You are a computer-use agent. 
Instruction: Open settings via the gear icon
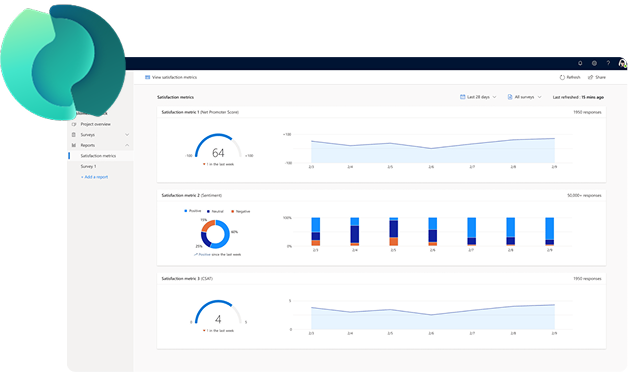pos(594,63)
